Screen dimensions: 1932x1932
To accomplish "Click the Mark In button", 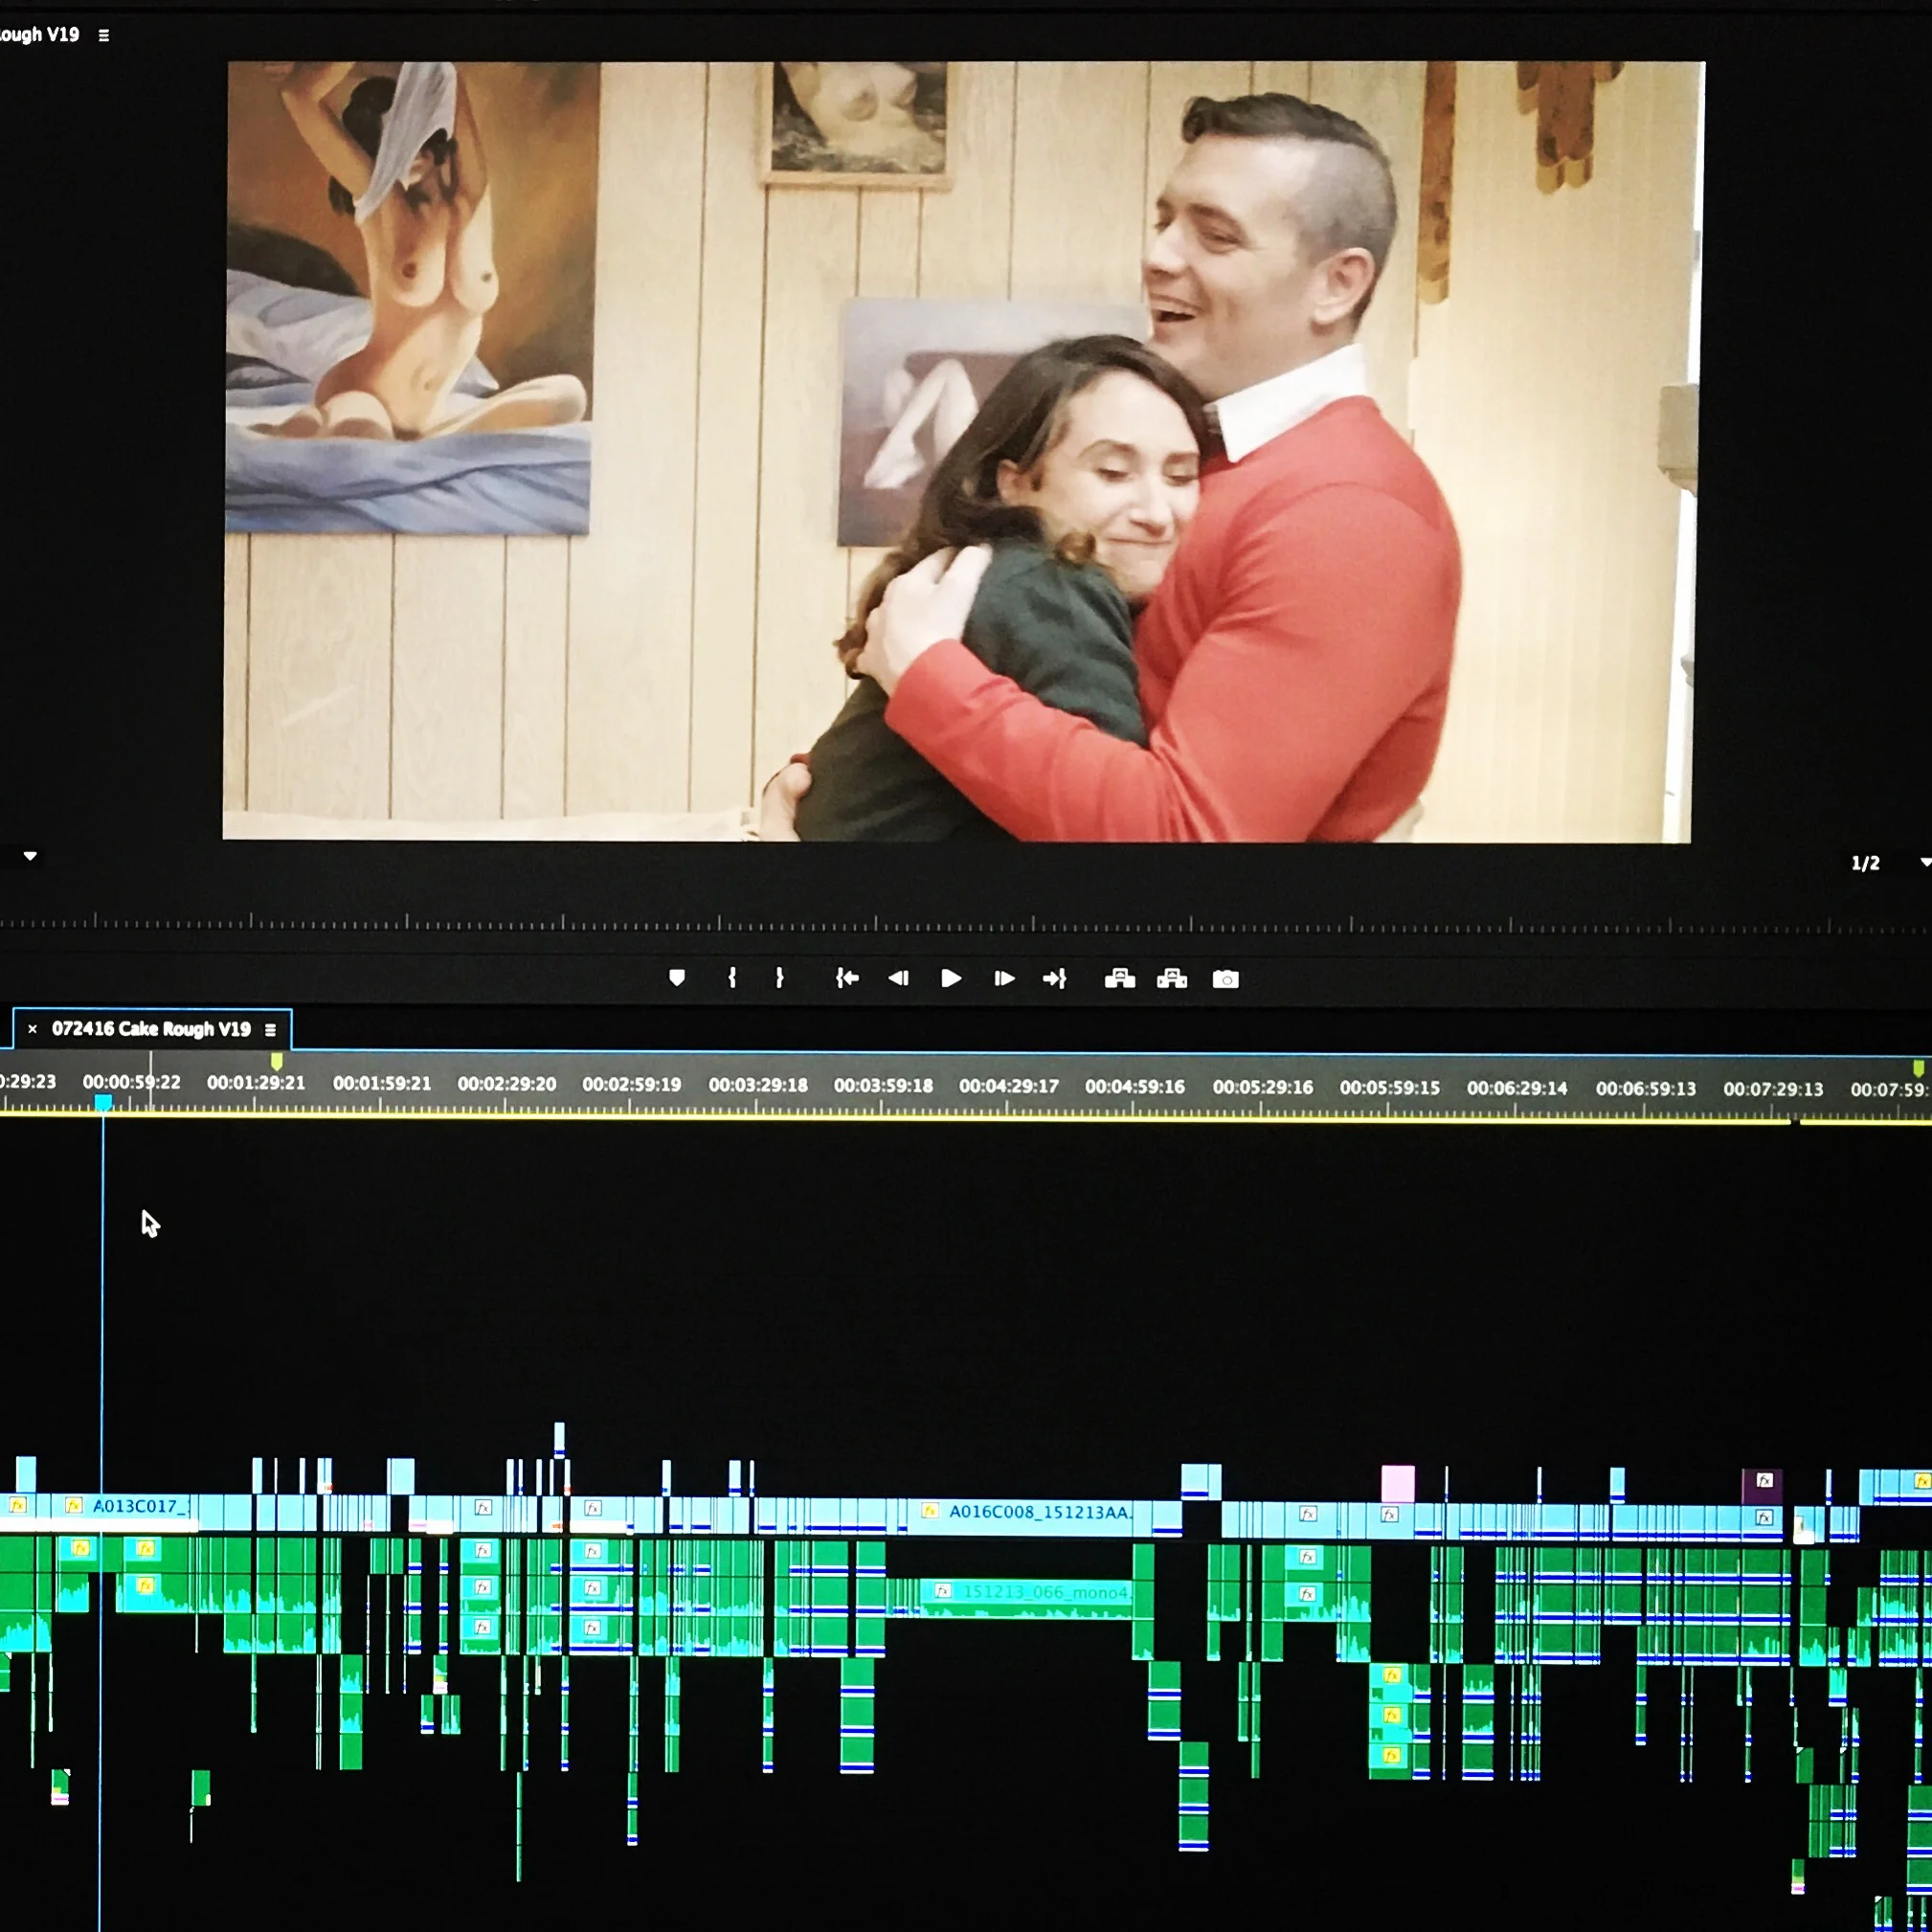I will point(732,978).
